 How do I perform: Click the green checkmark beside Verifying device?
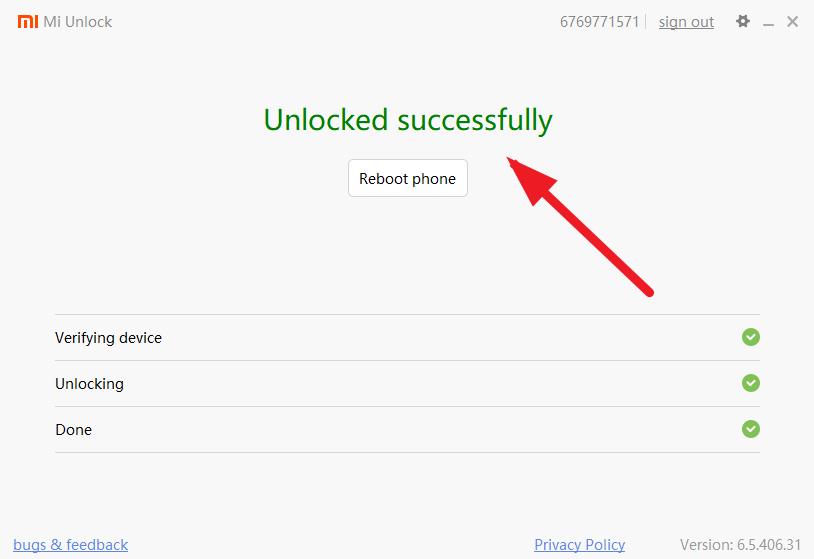point(751,337)
